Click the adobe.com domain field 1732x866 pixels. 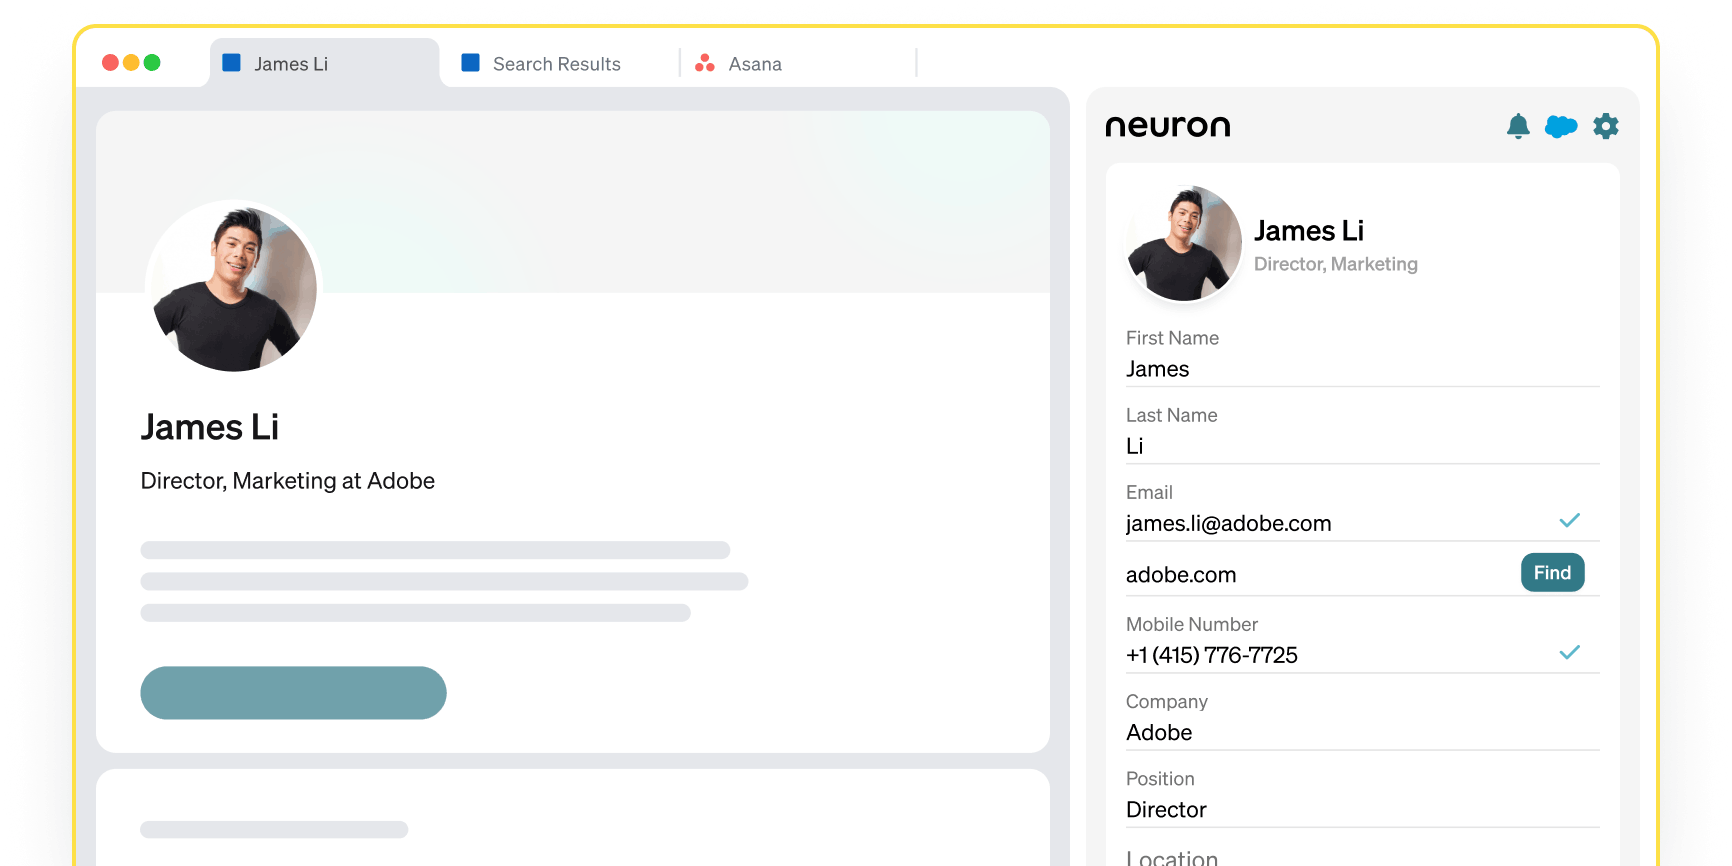1320,575
